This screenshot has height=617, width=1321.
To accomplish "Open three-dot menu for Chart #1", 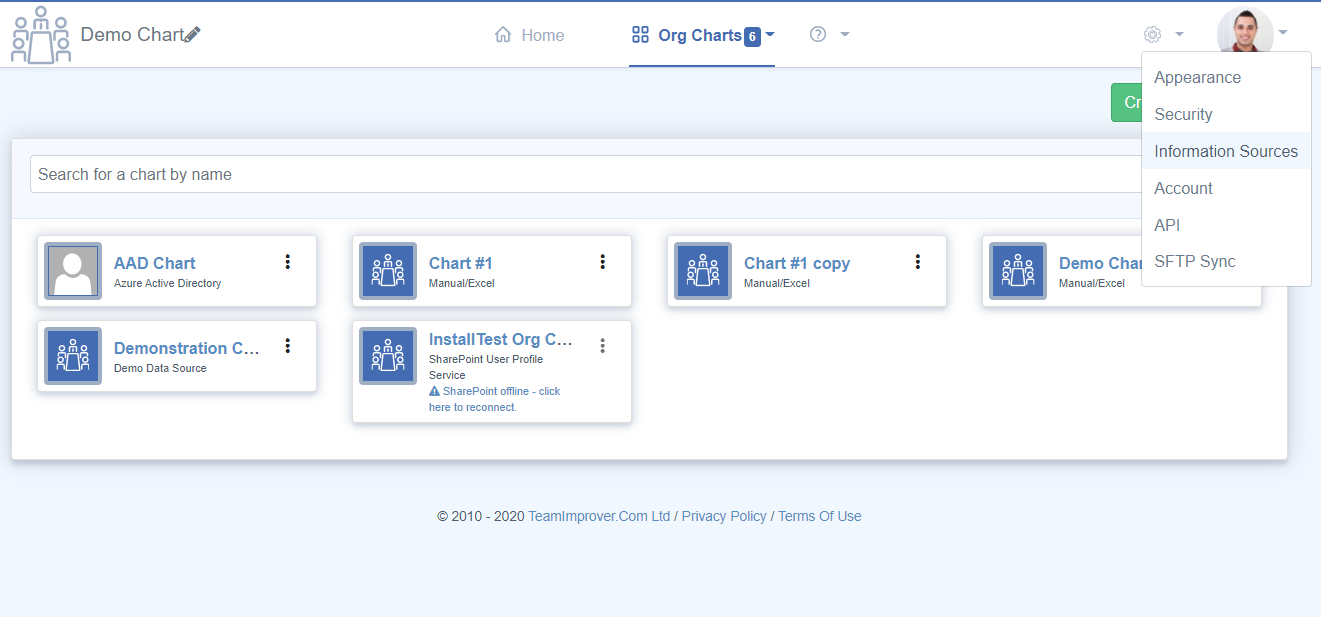I will (603, 262).
